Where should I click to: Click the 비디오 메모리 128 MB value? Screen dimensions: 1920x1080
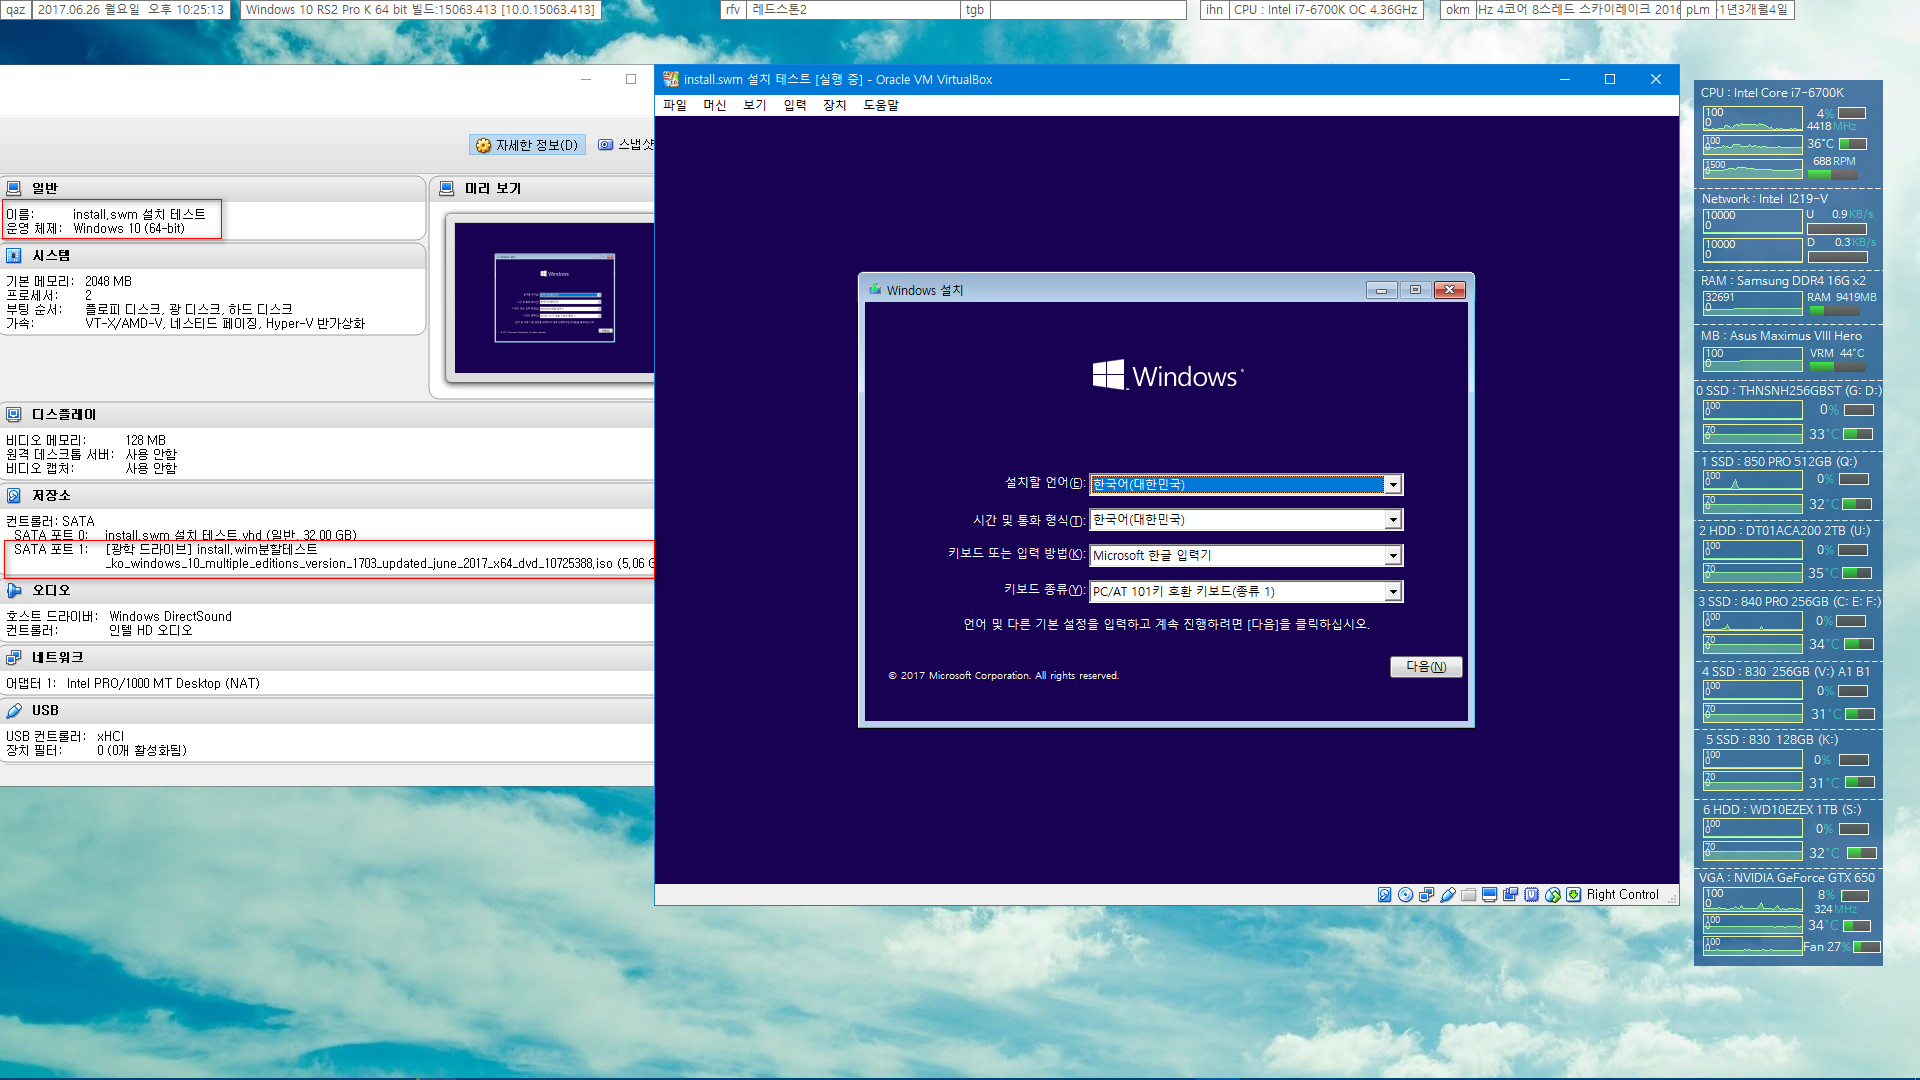[x=146, y=441]
